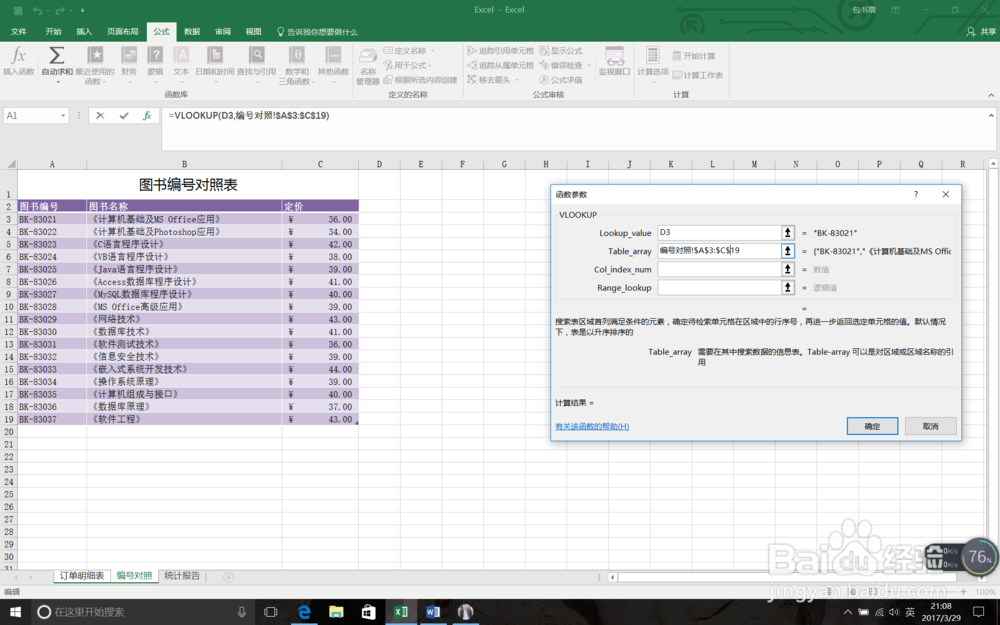Switch to the View (视图) tab
The width and height of the screenshot is (1000, 625).
tap(253, 31)
